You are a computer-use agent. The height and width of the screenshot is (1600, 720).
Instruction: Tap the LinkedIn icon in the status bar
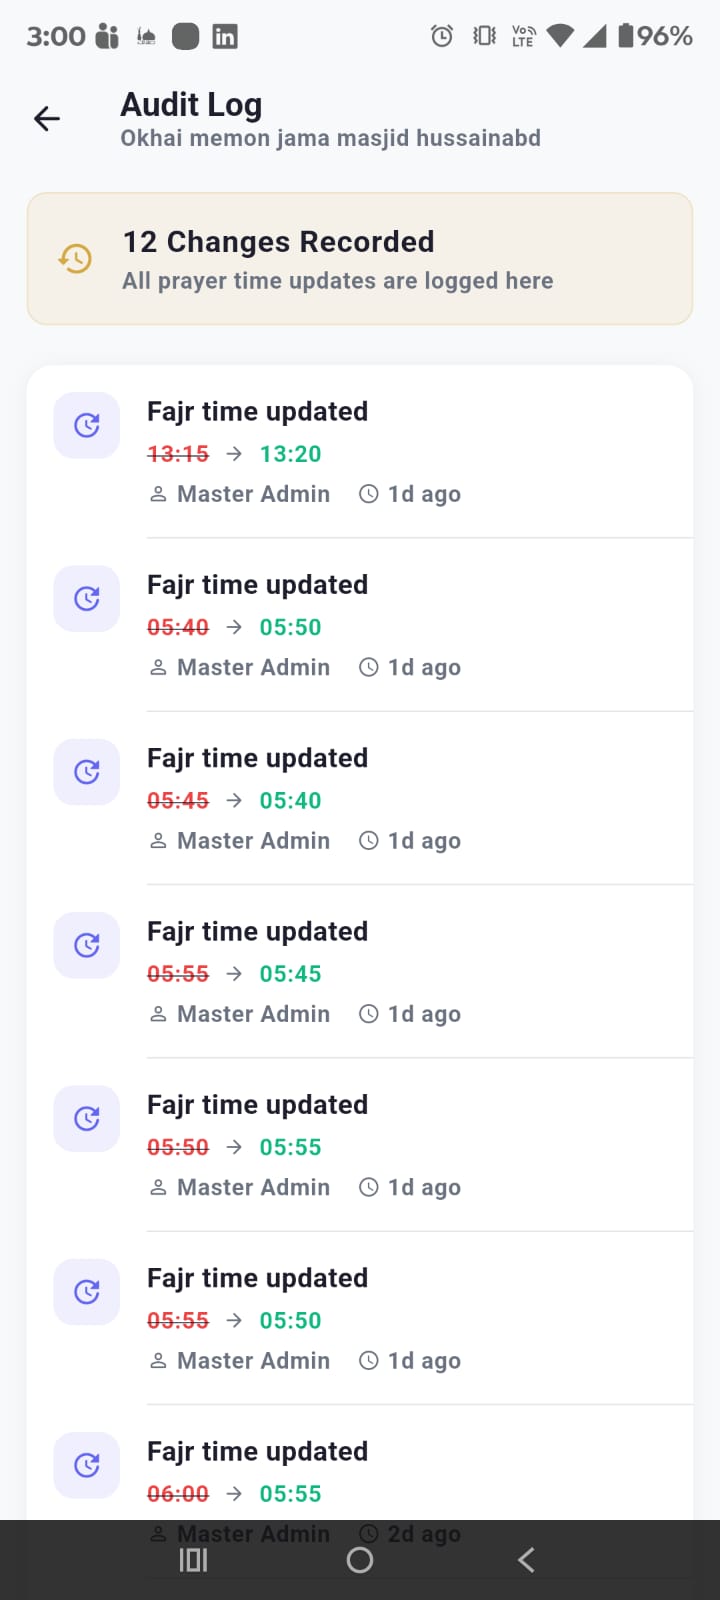point(224,35)
